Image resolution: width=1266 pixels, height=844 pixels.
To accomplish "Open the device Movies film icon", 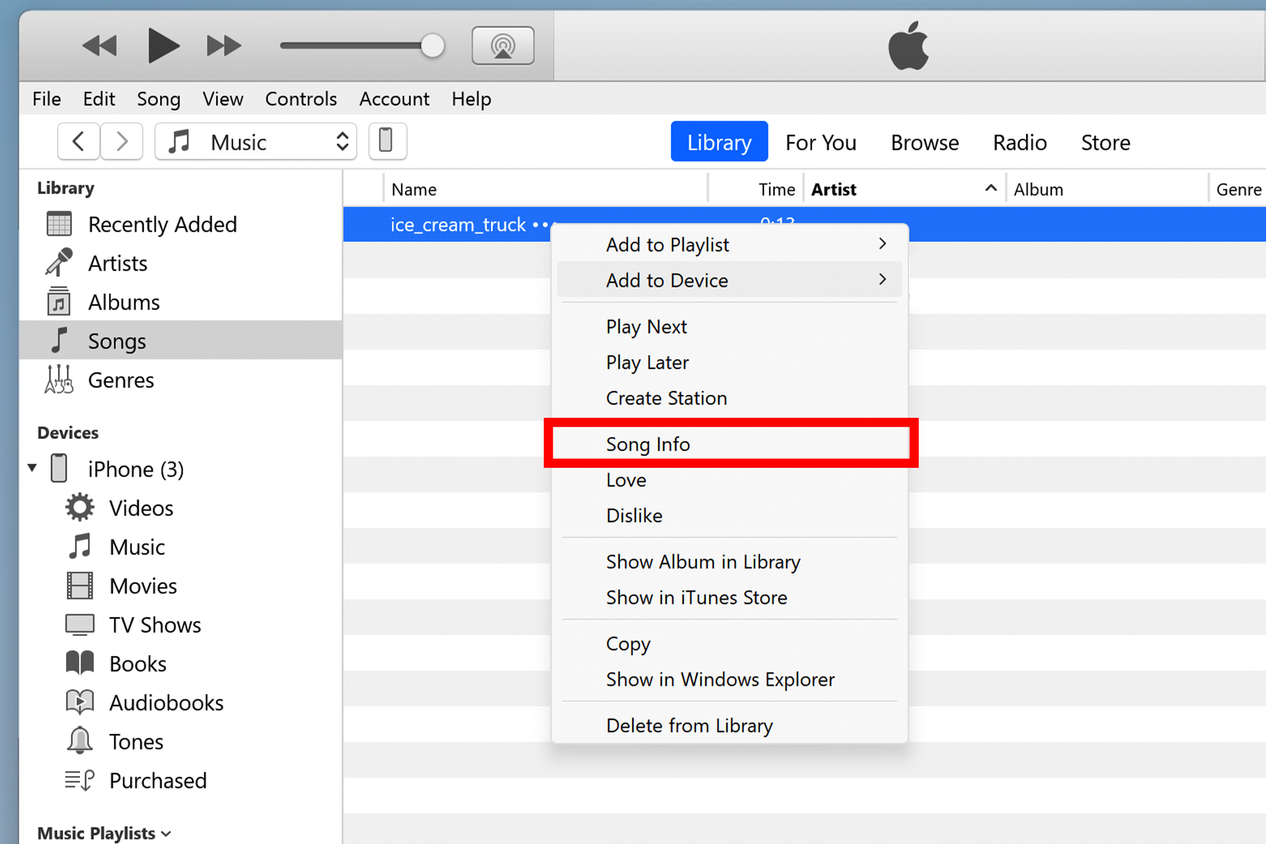I will point(80,586).
